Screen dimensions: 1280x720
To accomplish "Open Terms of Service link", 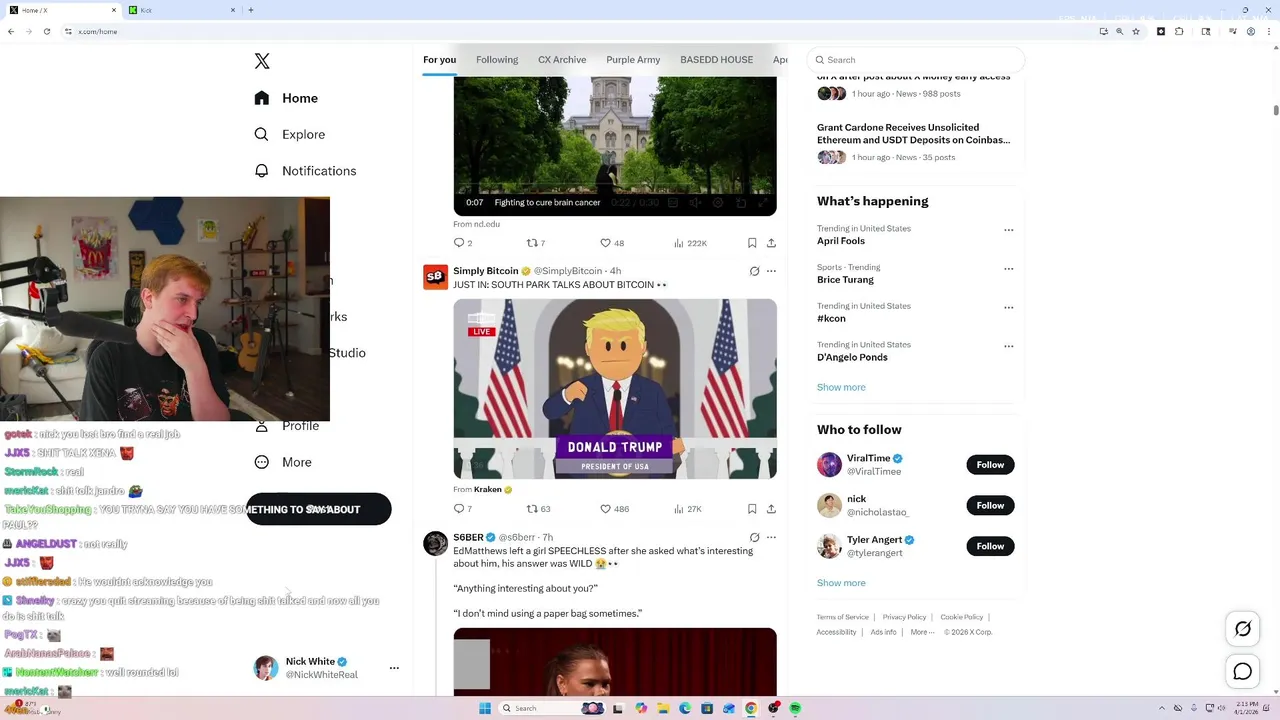I will 842,617.
